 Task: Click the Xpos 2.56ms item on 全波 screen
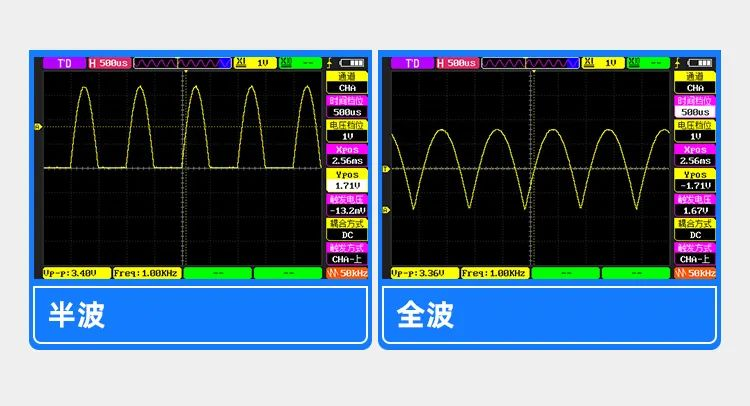(x=695, y=155)
